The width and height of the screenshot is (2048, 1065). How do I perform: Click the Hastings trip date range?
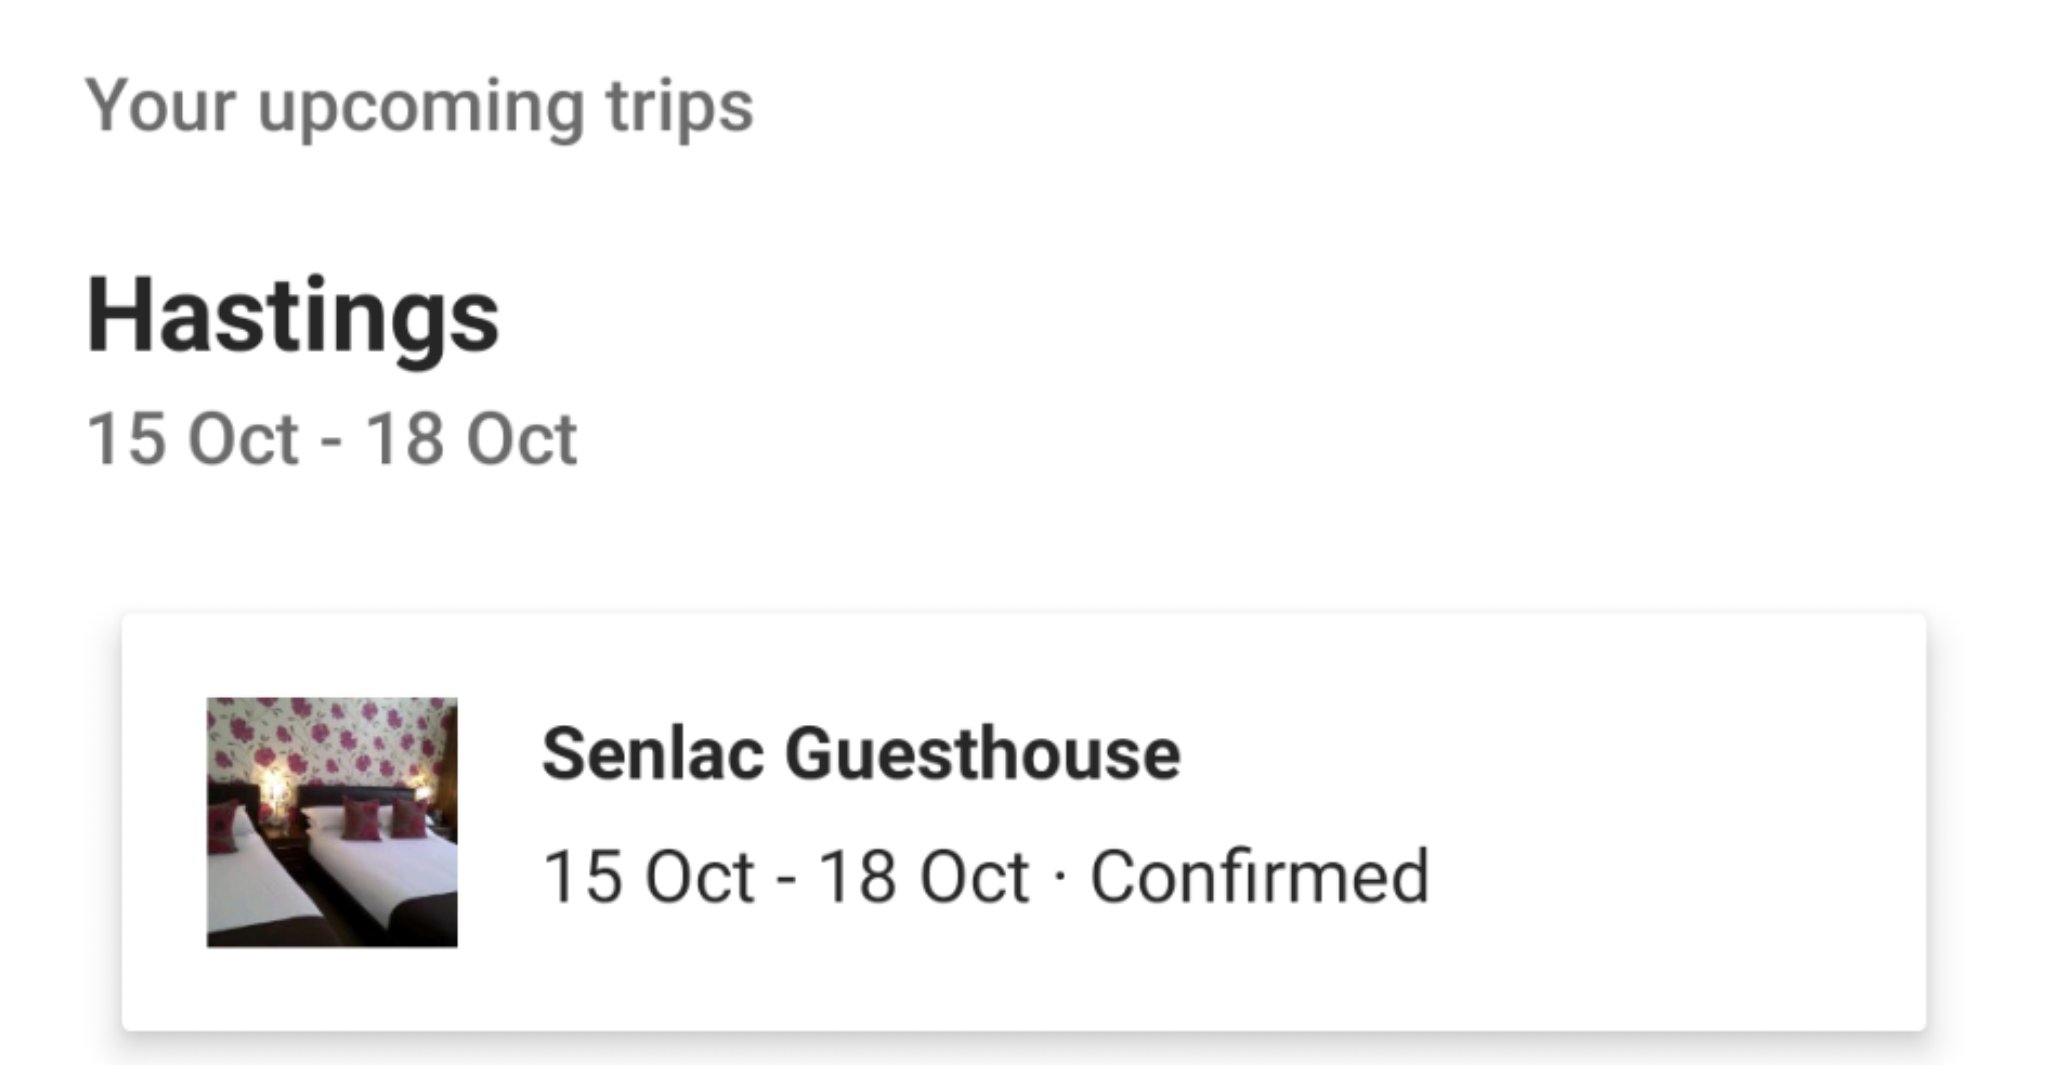(x=331, y=439)
